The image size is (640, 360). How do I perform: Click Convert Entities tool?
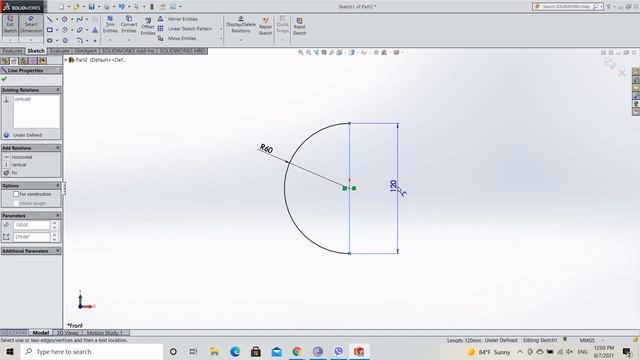pyautogui.click(x=129, y=24)
